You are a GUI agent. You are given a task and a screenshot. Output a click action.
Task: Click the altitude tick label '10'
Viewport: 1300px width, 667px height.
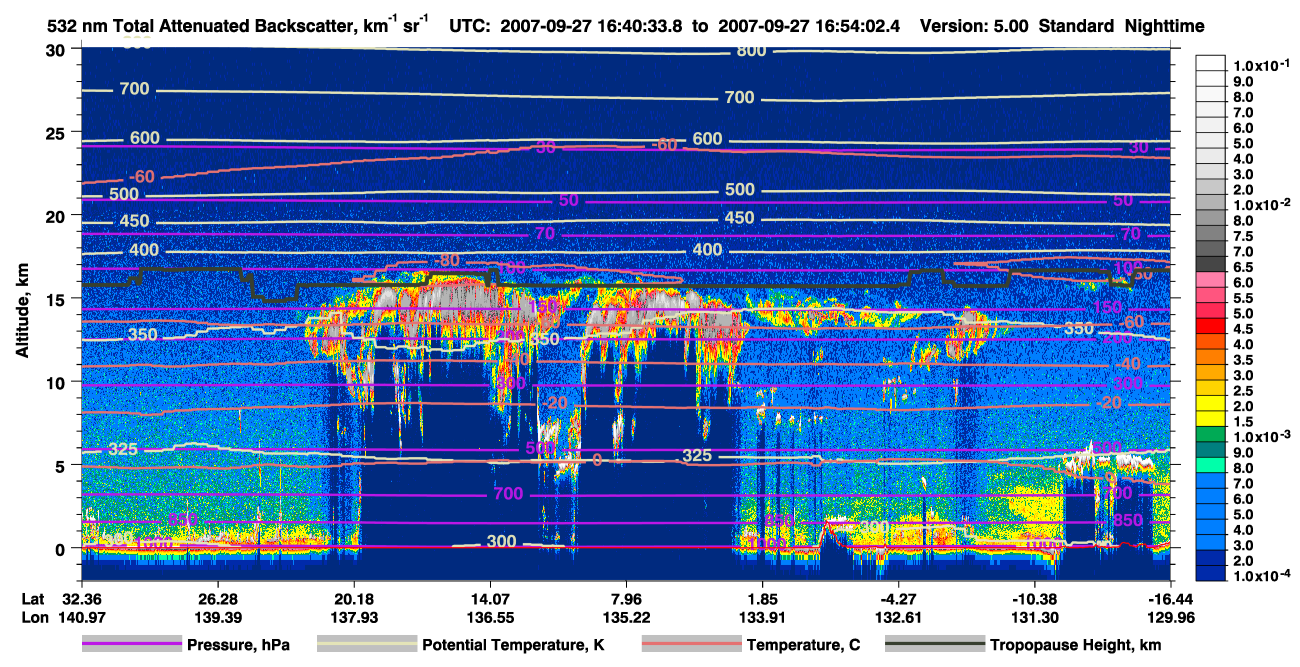[57, 381]
